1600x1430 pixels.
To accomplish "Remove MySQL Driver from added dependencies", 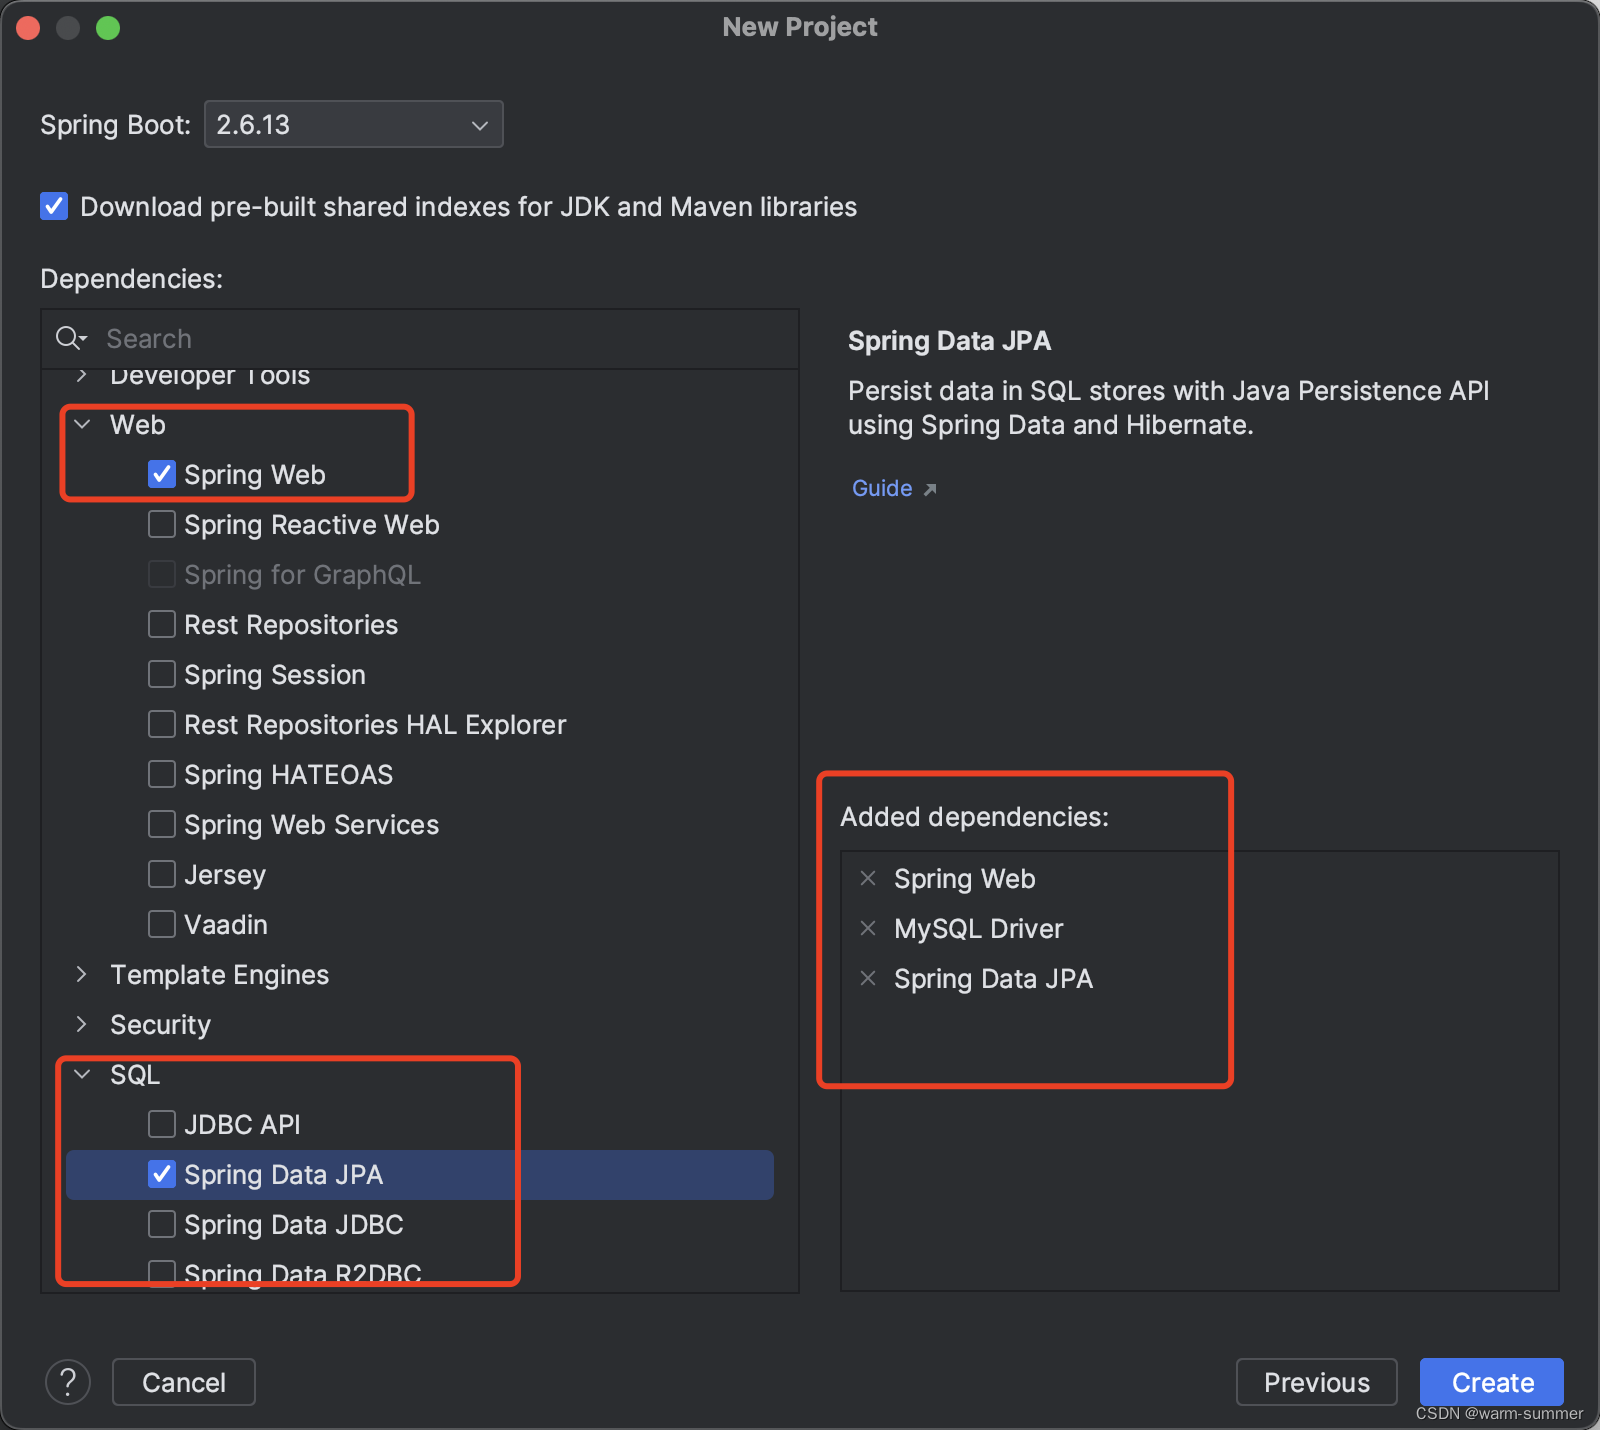I will 868,928.
